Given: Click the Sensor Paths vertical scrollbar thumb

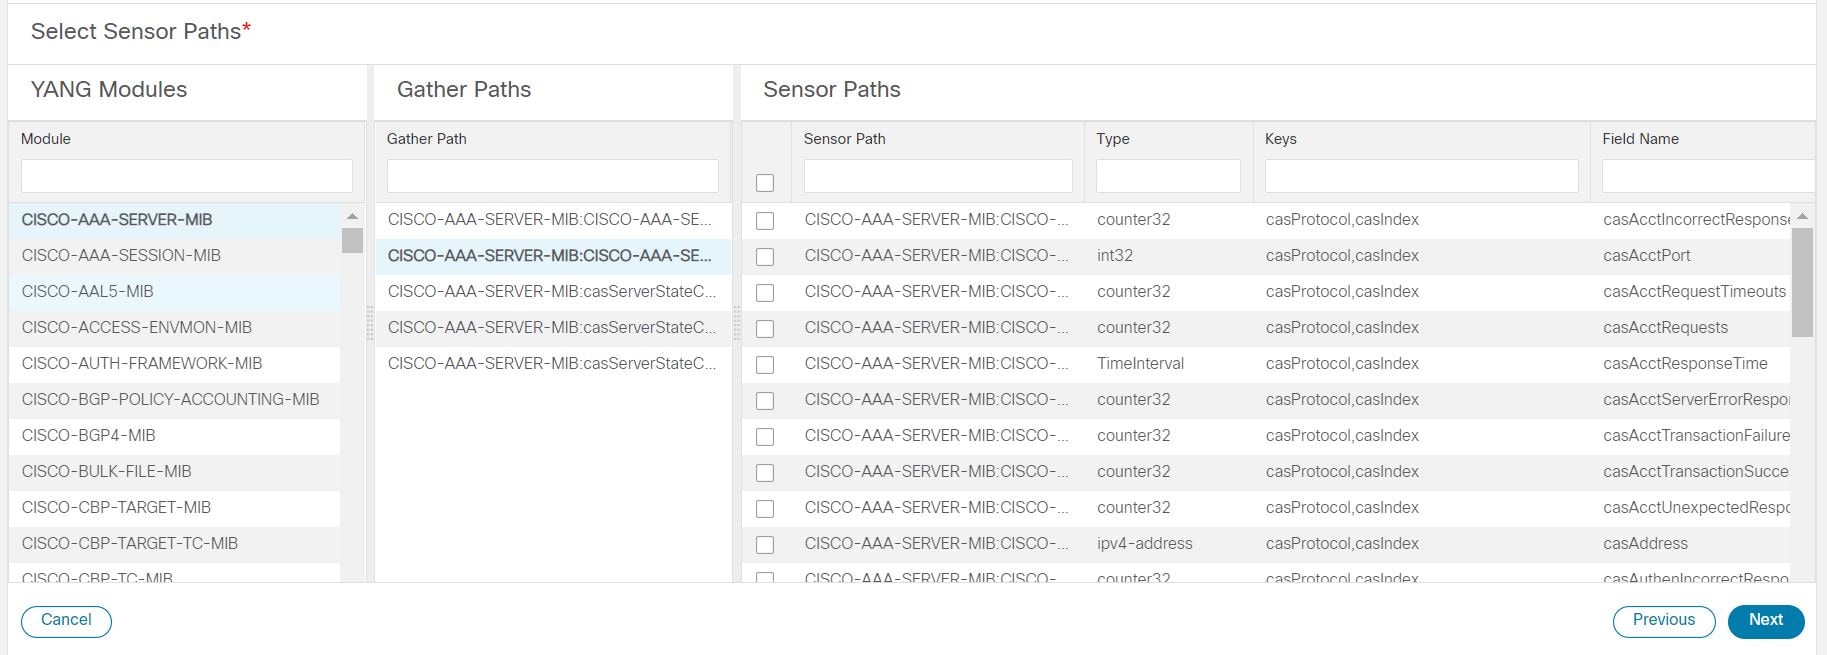Looking at the screenshot, I should [x=1802, y=282].
